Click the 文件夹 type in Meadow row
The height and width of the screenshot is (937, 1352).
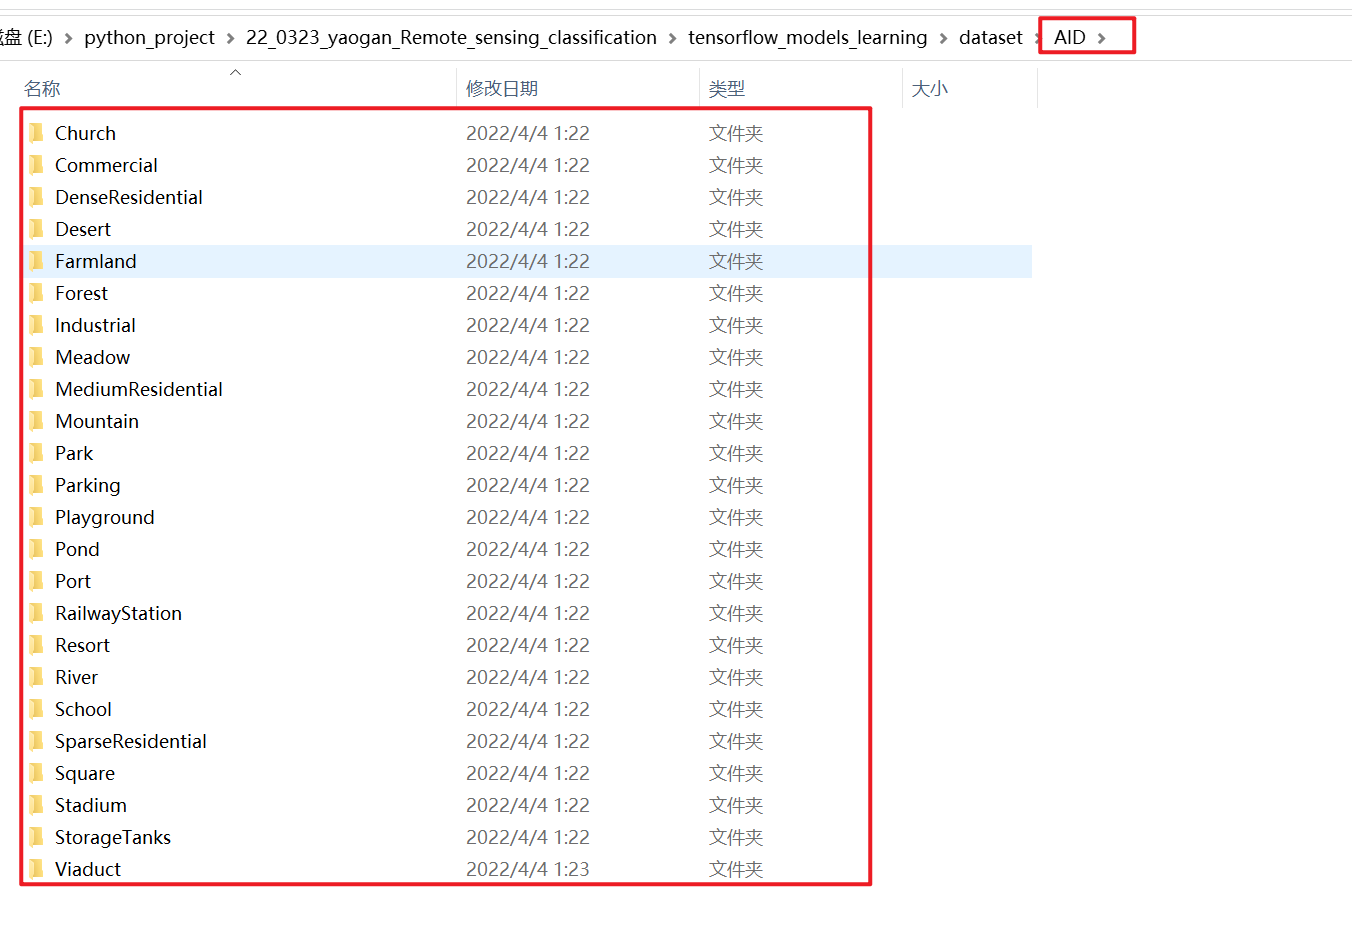pos(736,357)
